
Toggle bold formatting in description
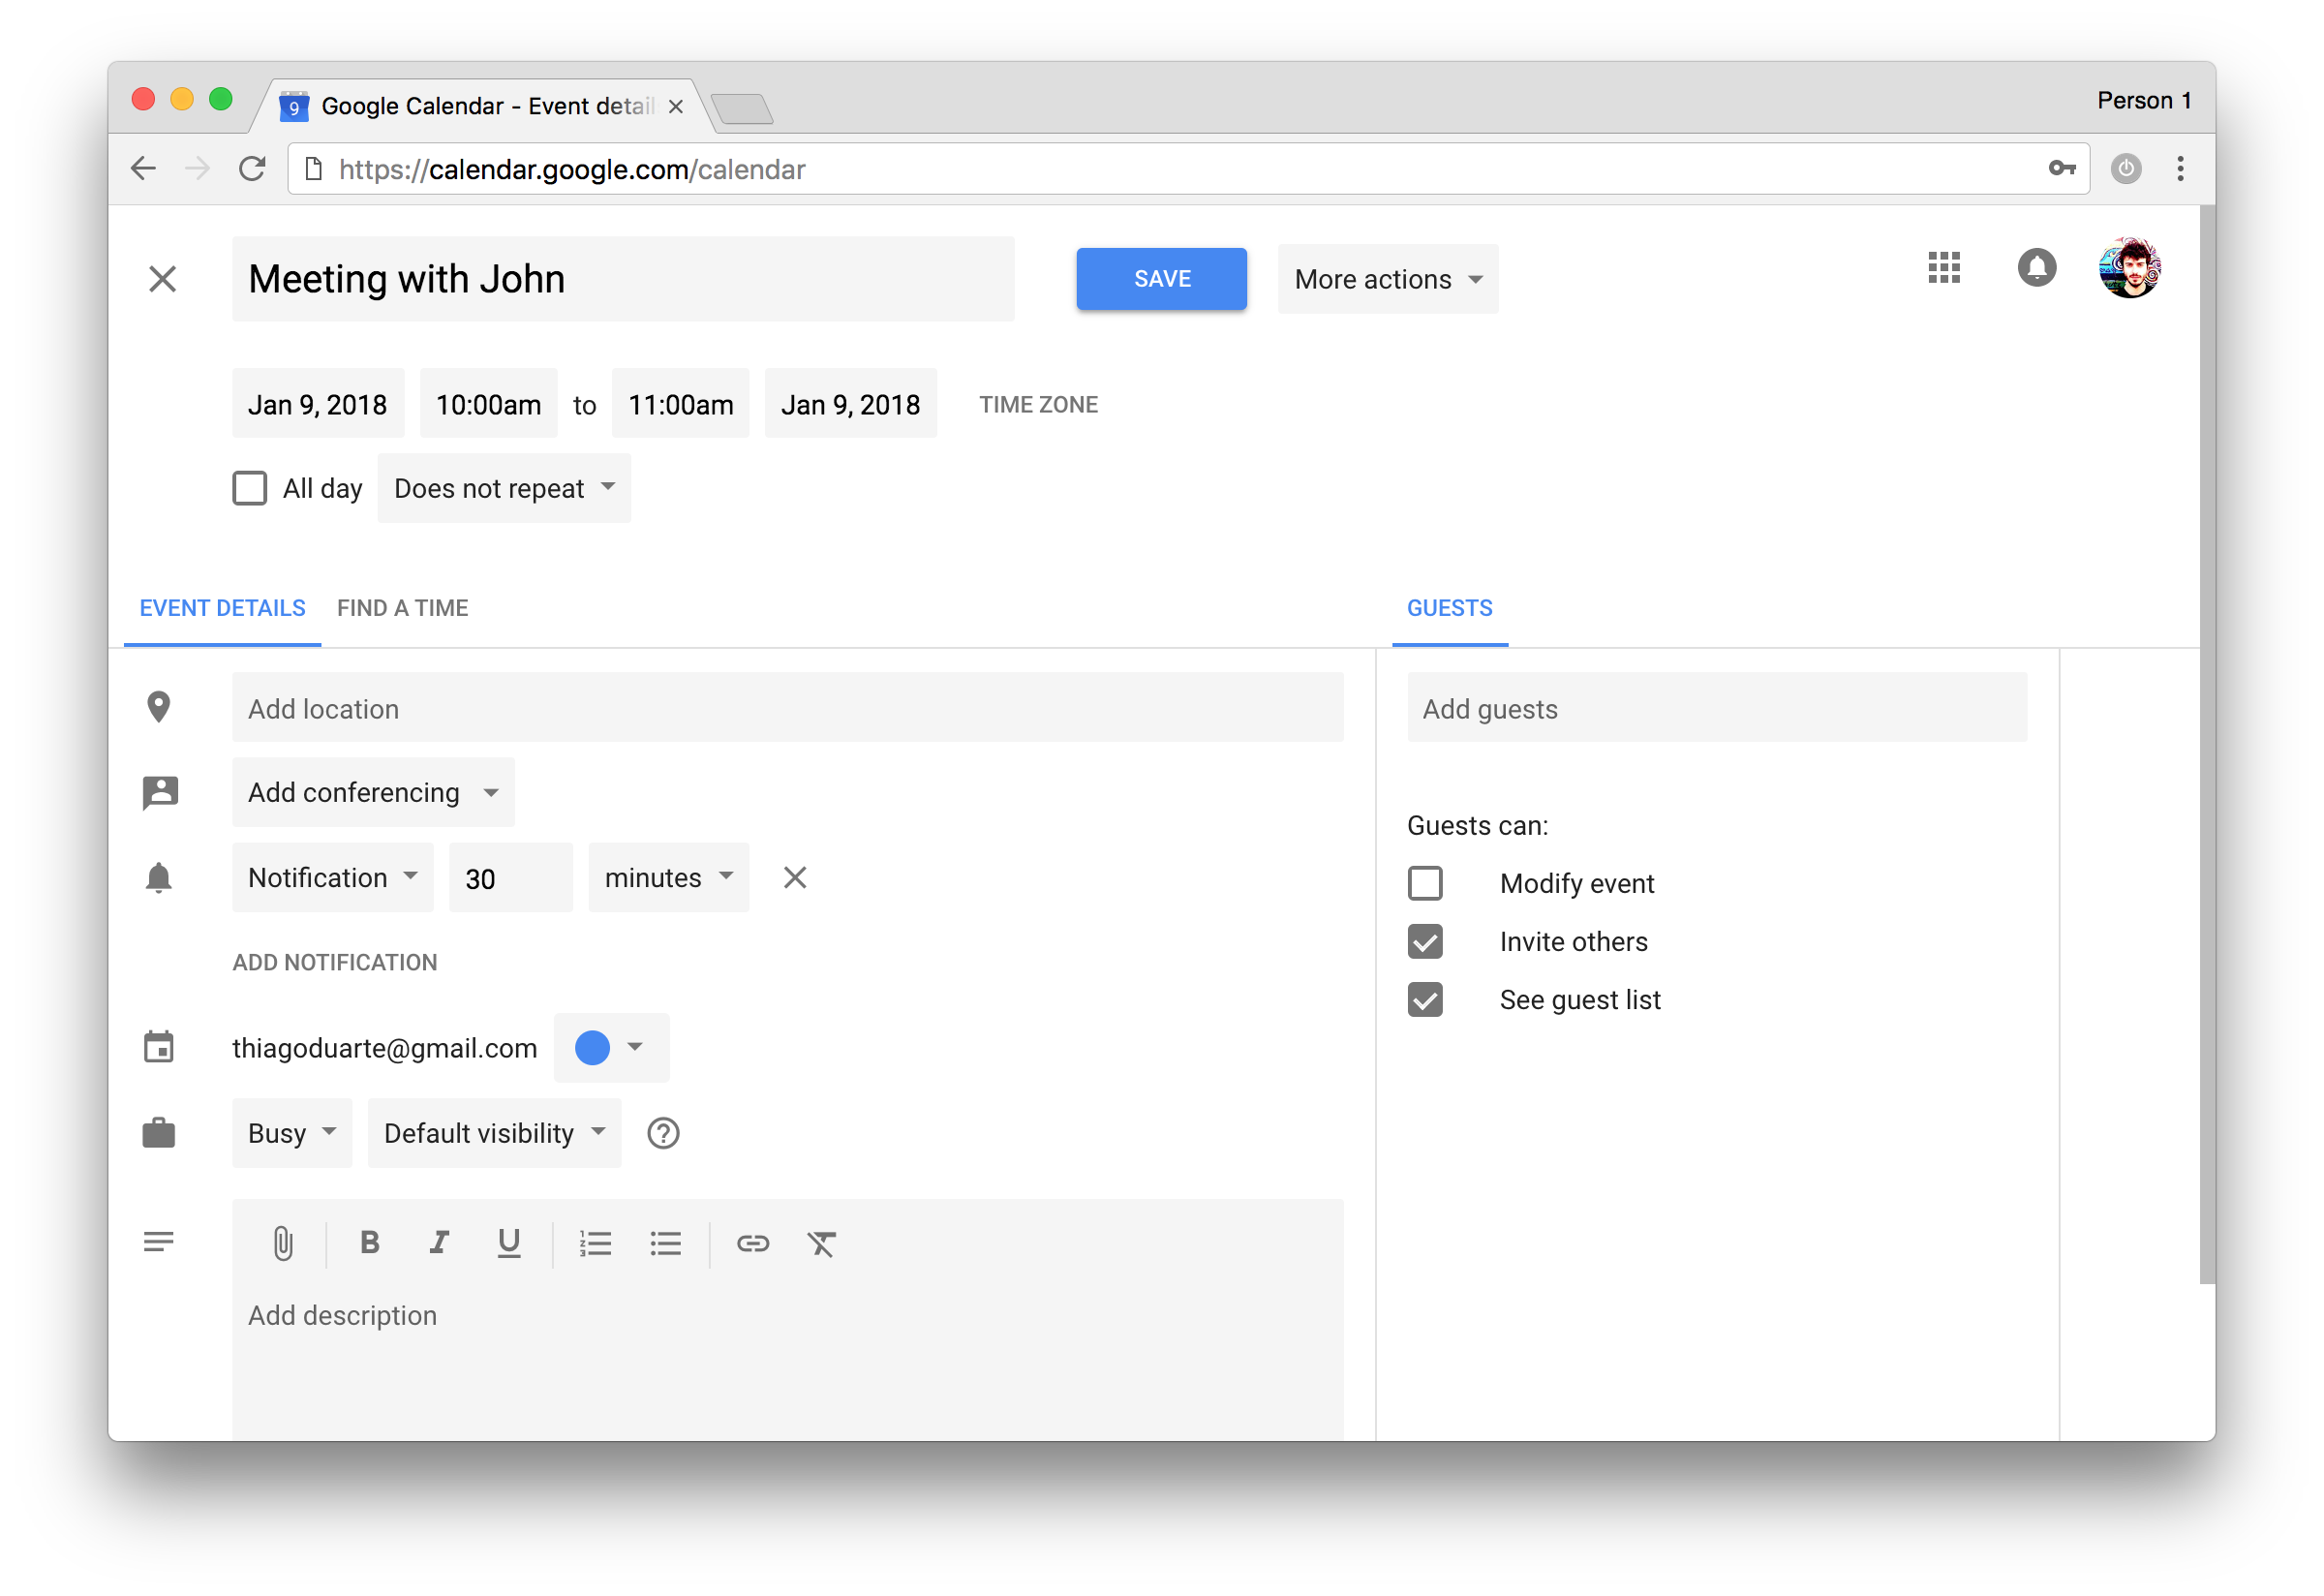369,1243
